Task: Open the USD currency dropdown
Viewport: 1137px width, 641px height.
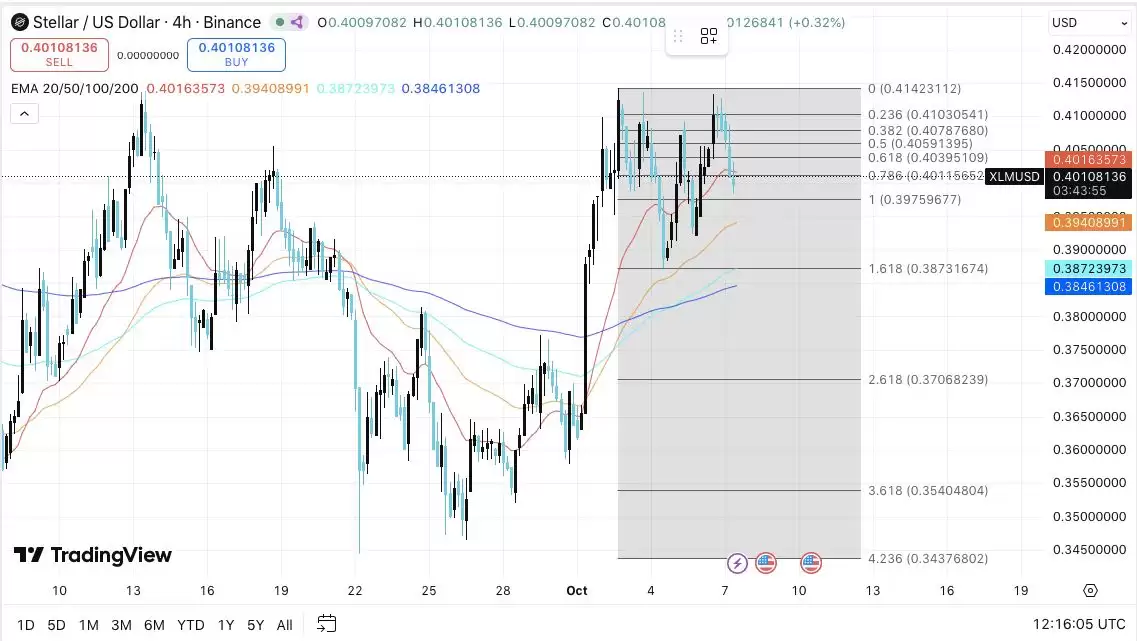Action: [1090, 22]
